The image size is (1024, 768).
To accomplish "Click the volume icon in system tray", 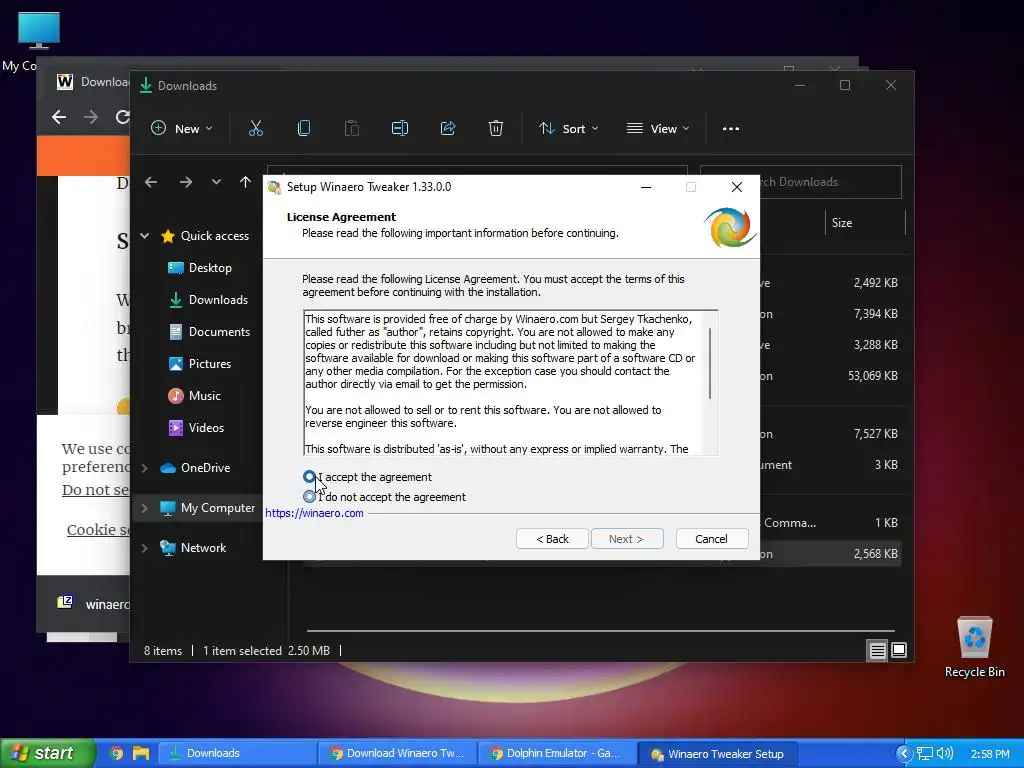I will 945,754.
